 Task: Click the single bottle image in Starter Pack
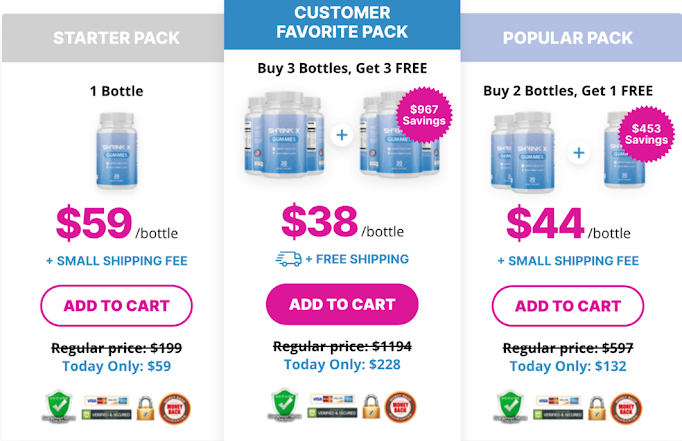click(117, 150)
